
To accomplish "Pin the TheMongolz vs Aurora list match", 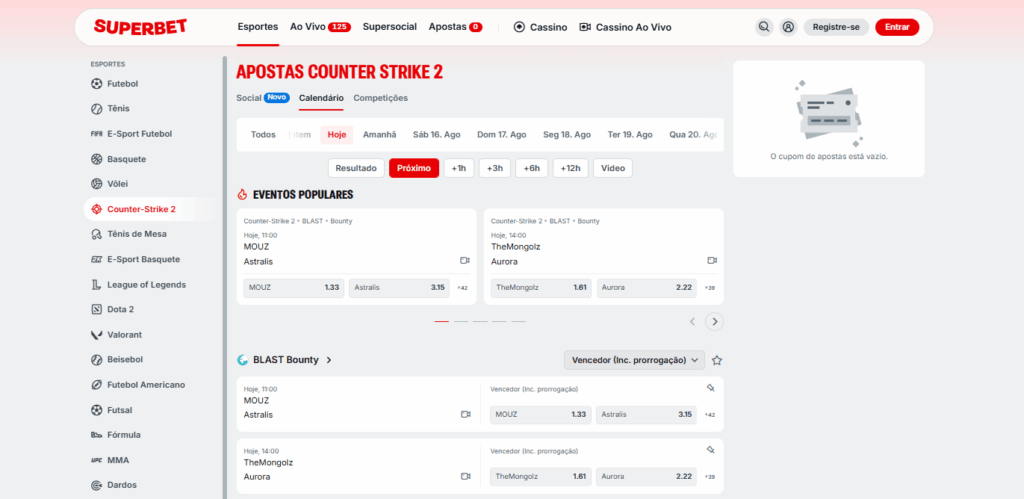I will (711, 450).
